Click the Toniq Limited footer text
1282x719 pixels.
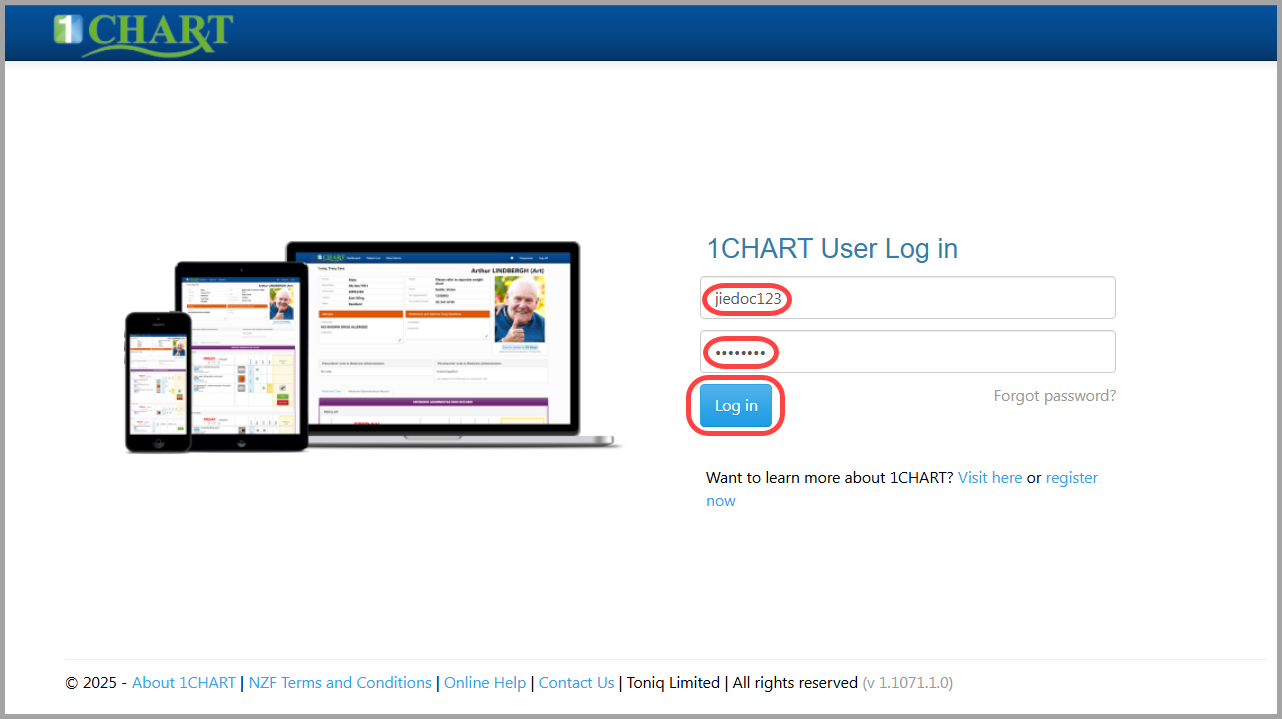(673, 683)
